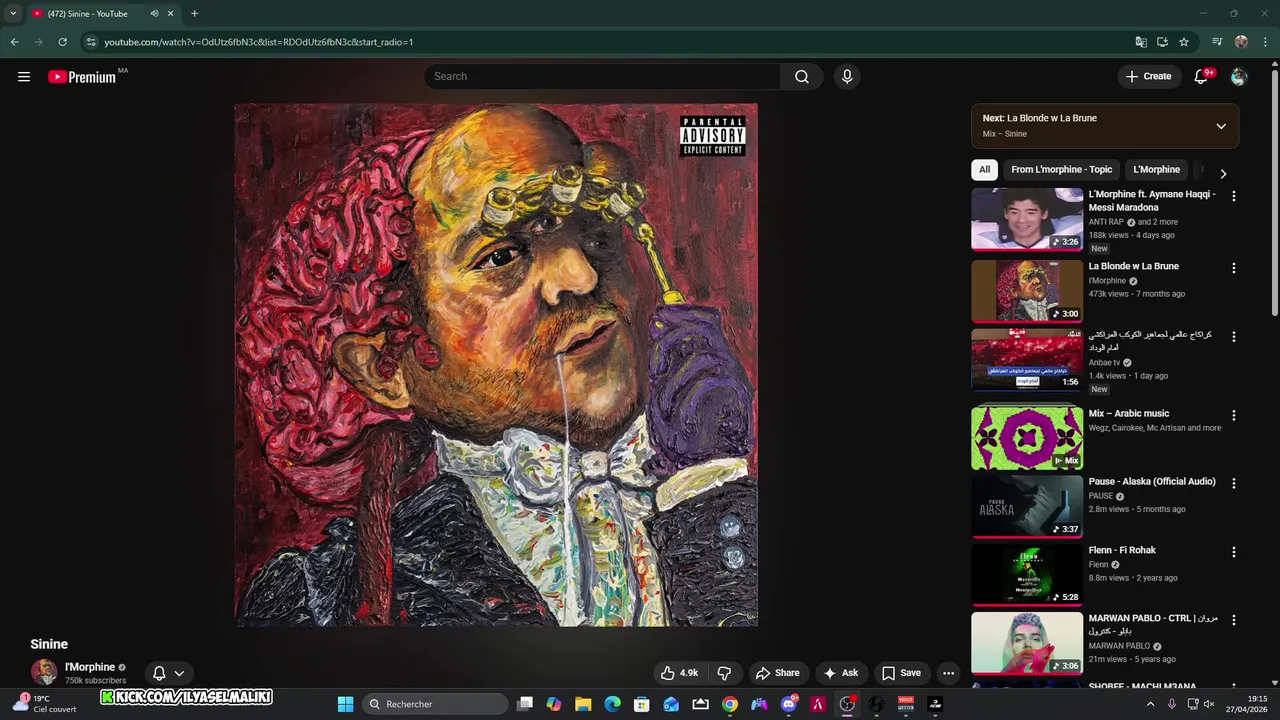
Task: Open options for Flenn - Fi Rohak
Action: coord(1233,552)
